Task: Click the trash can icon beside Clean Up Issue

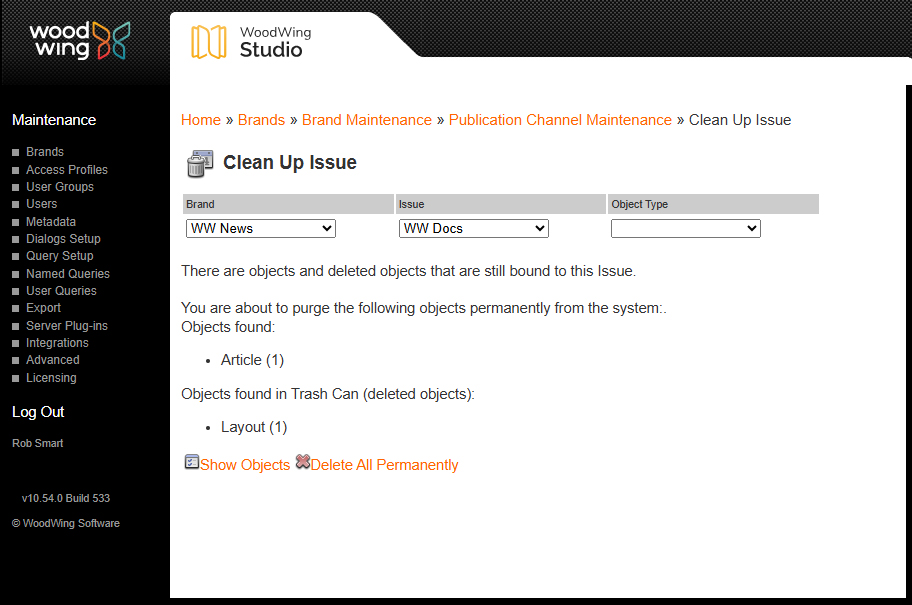Action: (199, 163)
